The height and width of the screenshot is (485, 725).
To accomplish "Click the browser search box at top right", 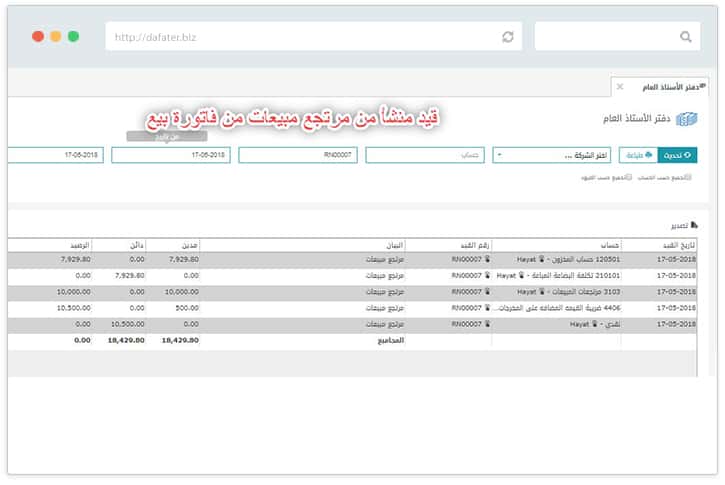I will pyautogui.click(x=617, y=37).
